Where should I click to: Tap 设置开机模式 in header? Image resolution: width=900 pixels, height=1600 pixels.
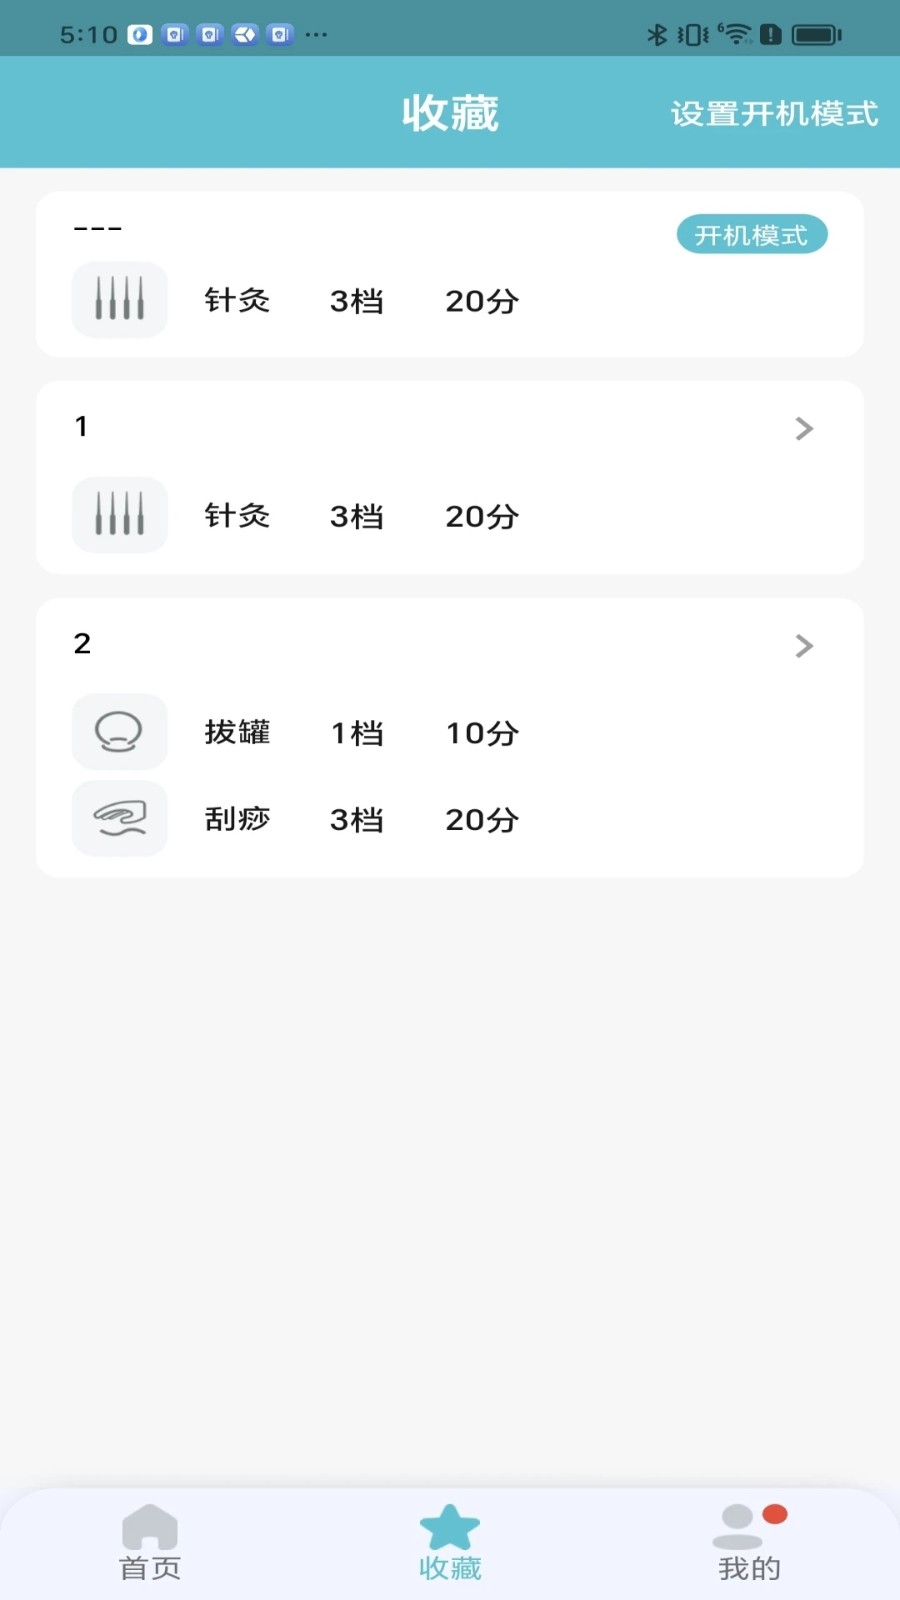[774, 114]
